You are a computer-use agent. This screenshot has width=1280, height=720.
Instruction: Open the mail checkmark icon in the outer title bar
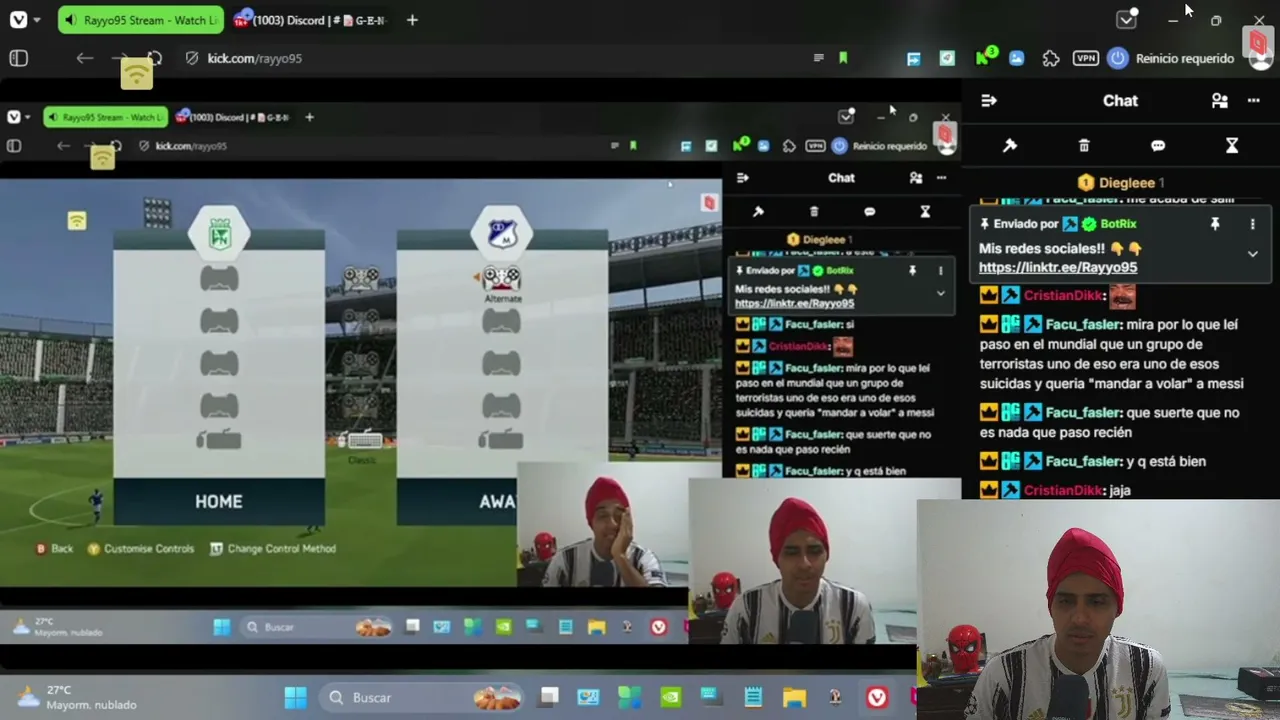coord(1126,19)
